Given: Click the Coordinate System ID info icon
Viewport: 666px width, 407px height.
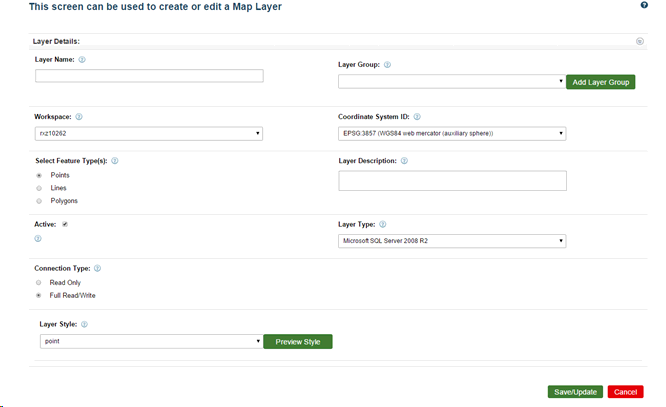Looking at the screenshot, I should tap(417, 116).
